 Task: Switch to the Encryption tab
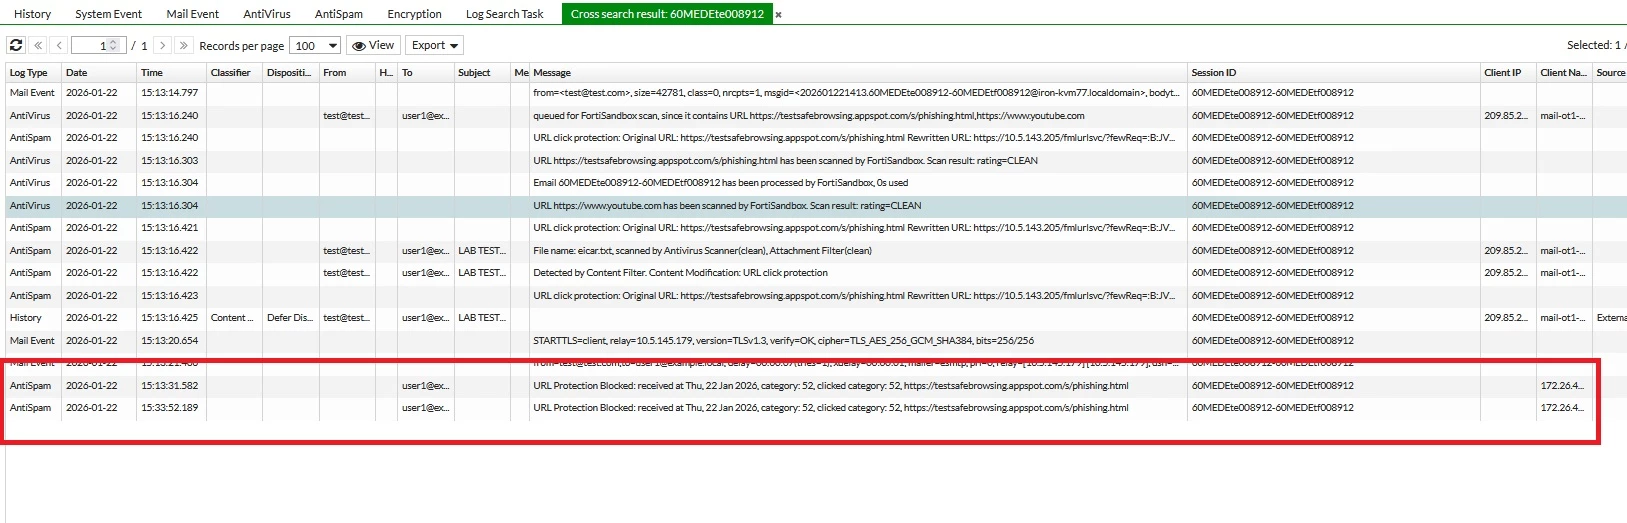(414, 14)
